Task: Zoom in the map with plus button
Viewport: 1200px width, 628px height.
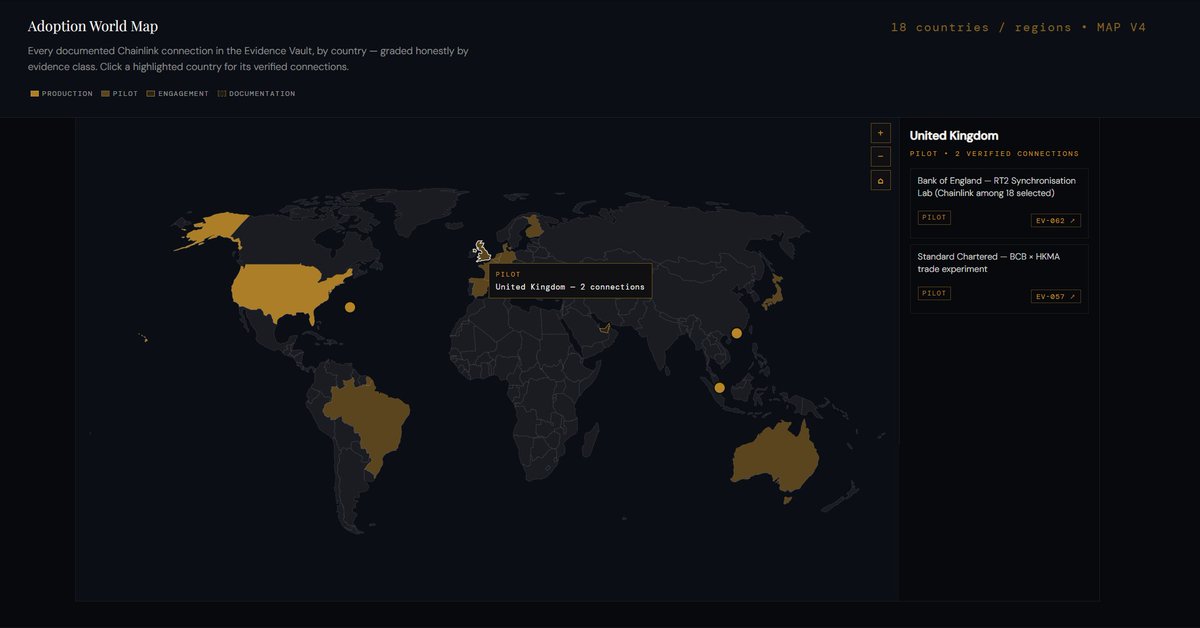Action: click(x=880, y=132)
